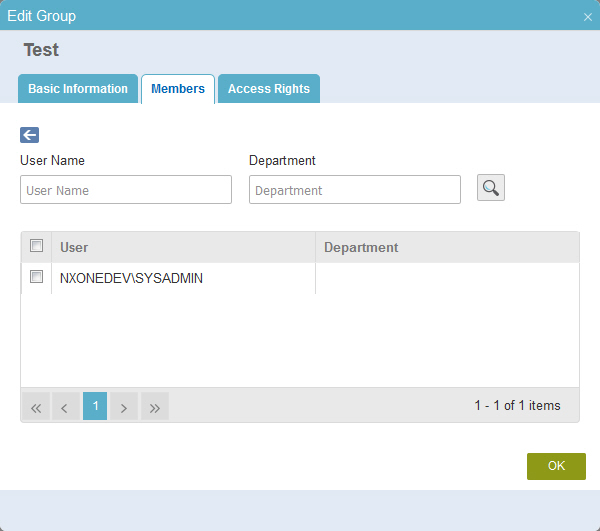The height and width of the screenshot is (531, 600).
Task: Switch to the Access Rights tab
Action: coord(269,89)
